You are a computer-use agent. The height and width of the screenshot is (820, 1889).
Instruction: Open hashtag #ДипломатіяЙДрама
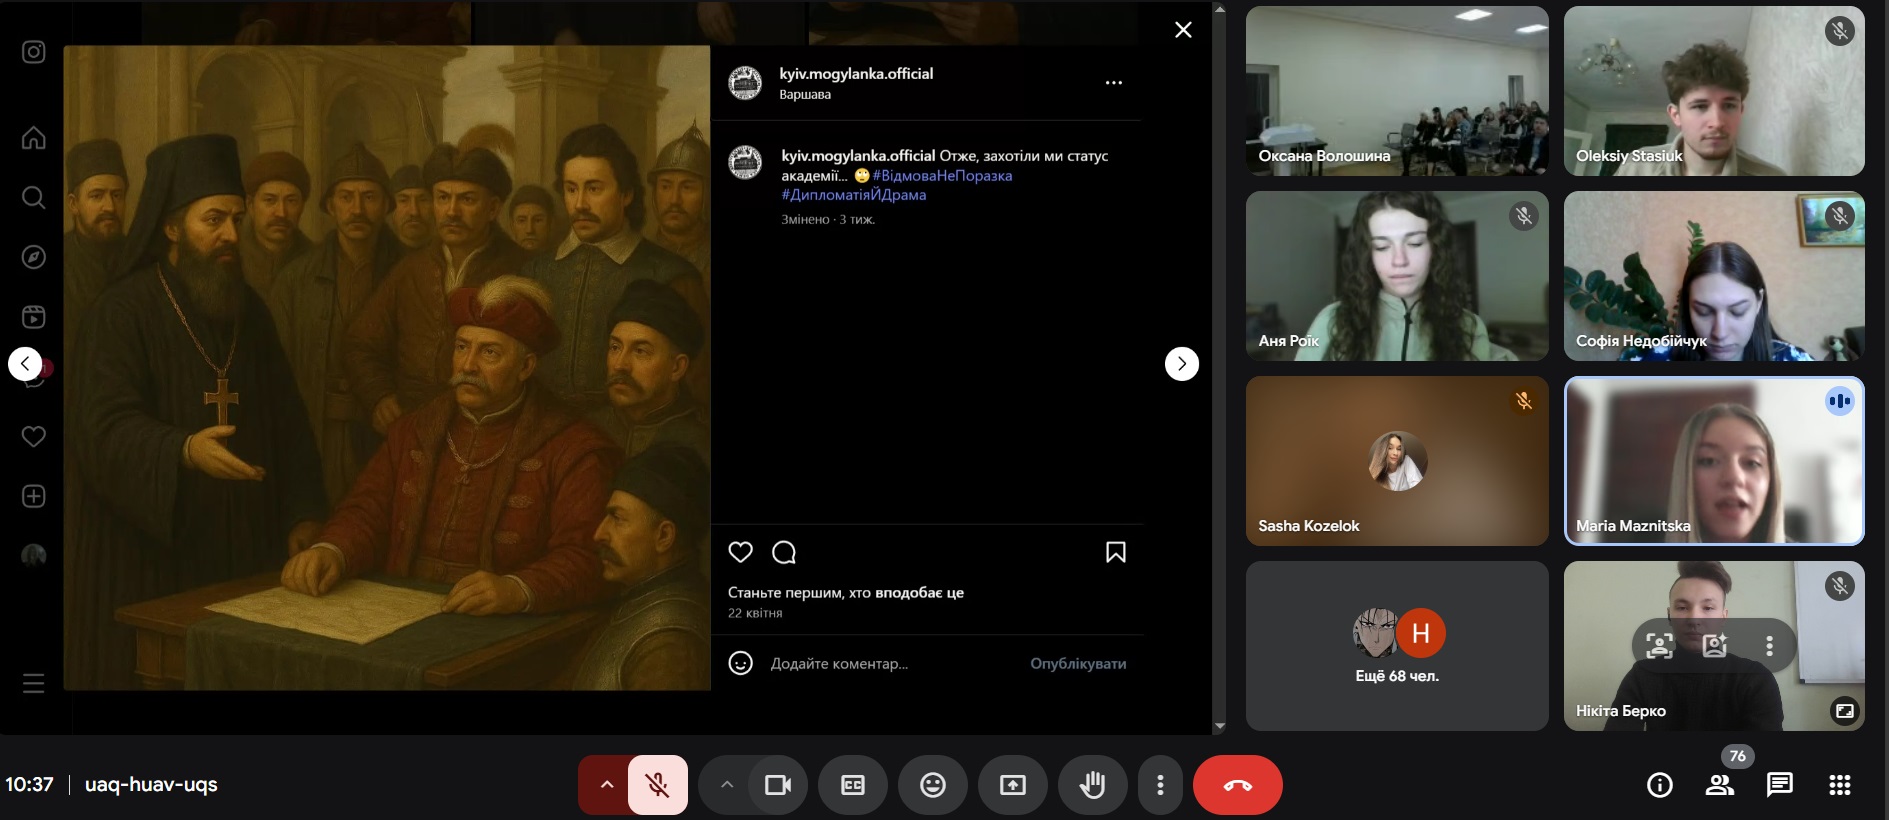pyautogui.click(x=853, y=195)
